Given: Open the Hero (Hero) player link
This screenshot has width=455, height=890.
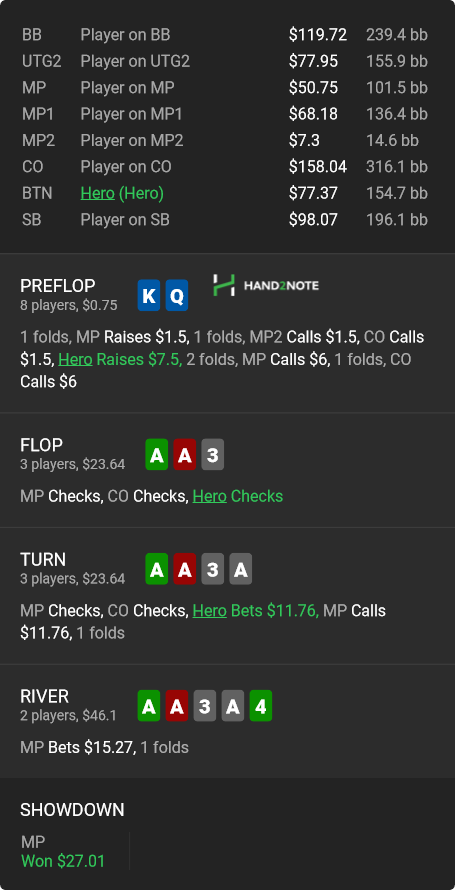Looking at the screenshot, I should tap(122, 194).
